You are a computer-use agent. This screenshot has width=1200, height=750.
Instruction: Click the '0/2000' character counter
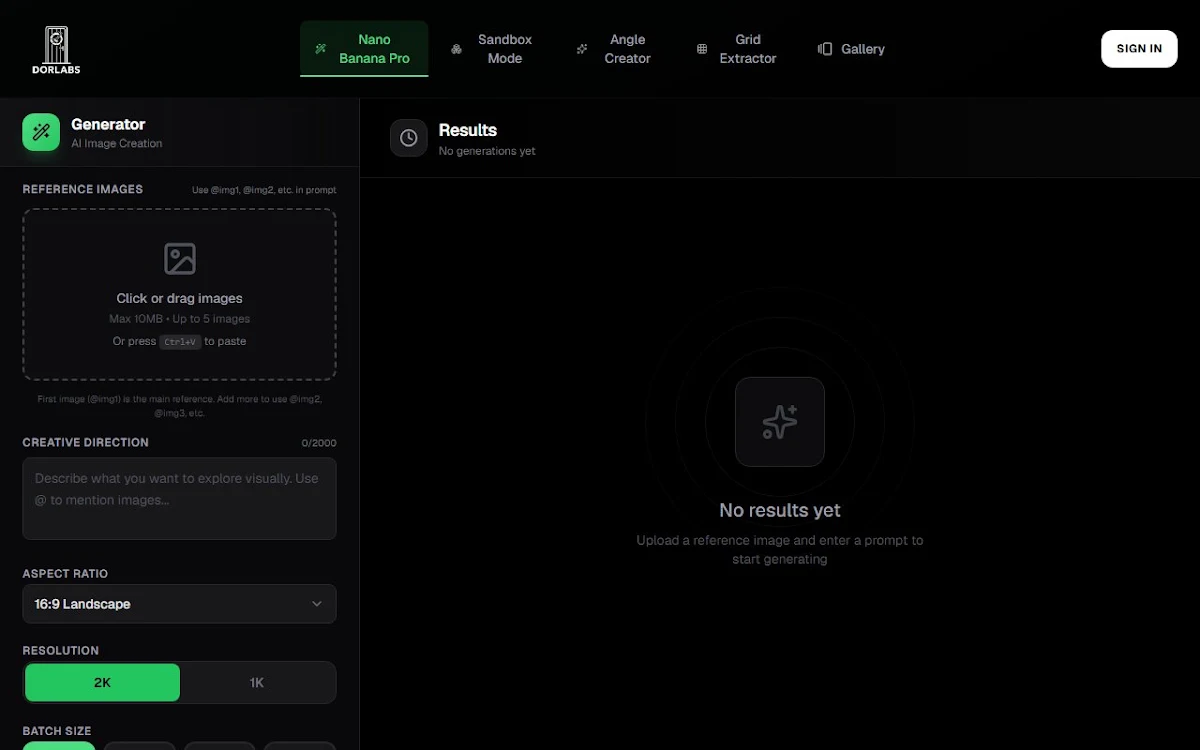click(x=319, y=443)
